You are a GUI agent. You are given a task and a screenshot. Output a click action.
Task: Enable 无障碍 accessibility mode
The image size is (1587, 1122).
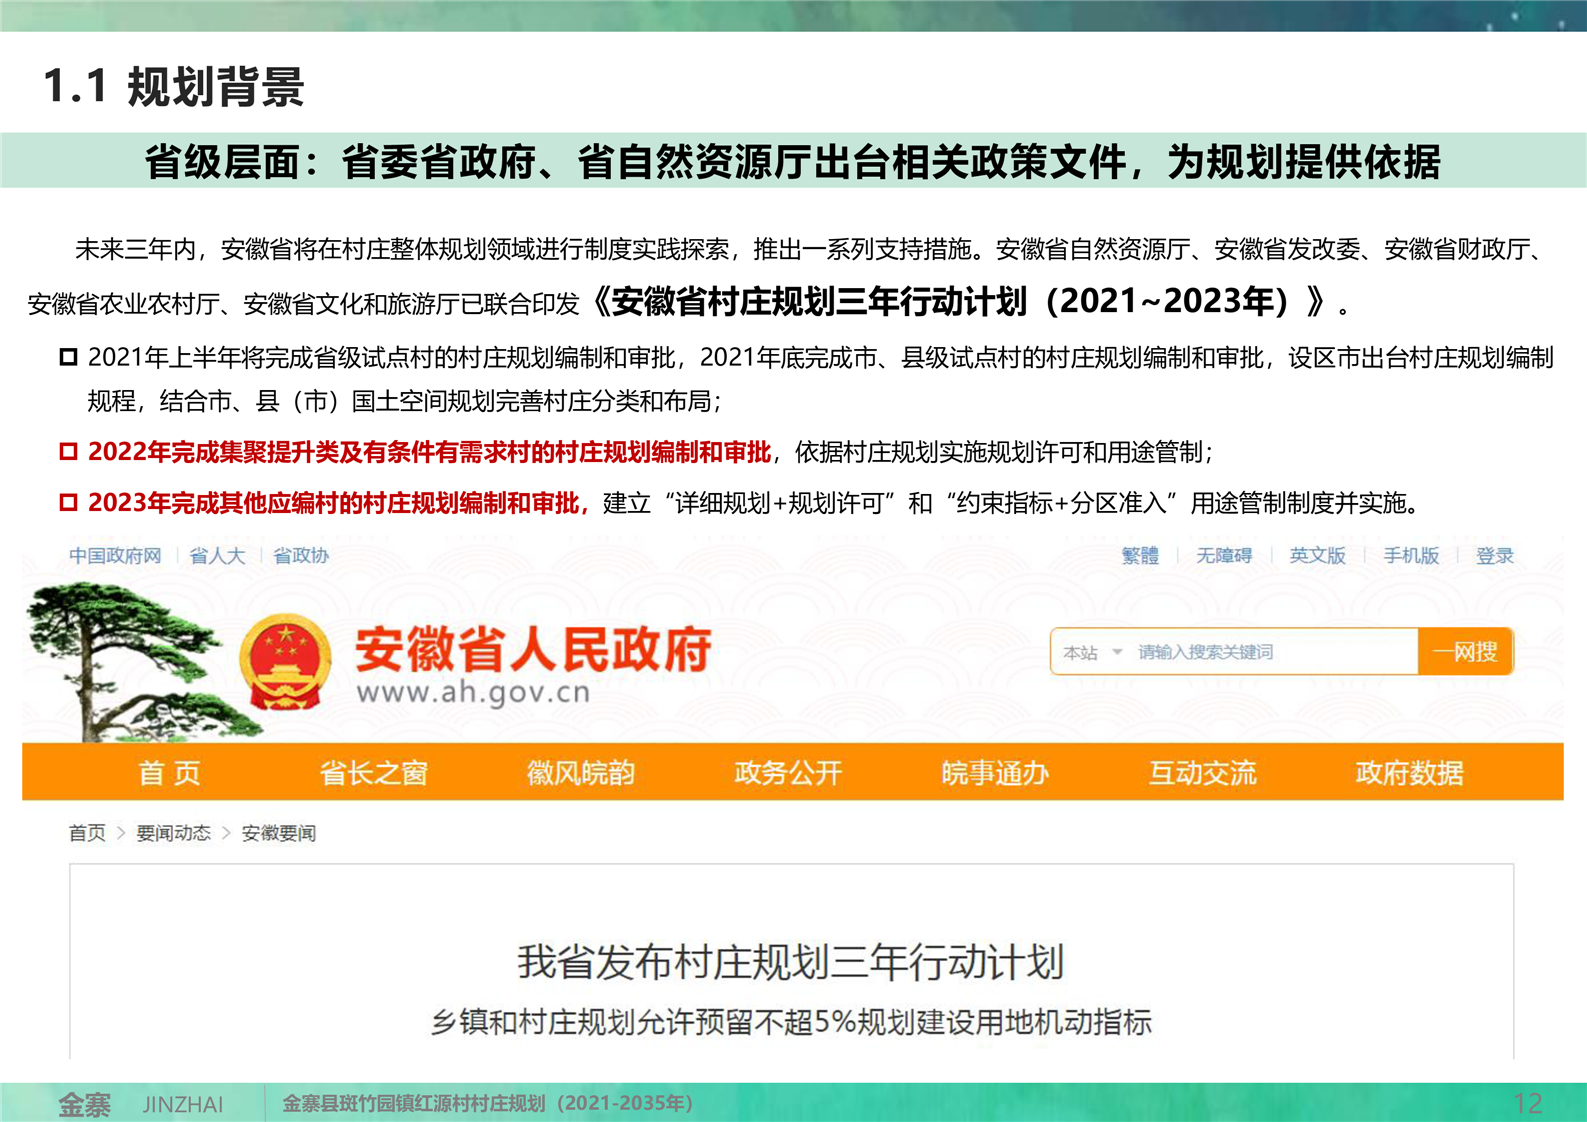1224,556
